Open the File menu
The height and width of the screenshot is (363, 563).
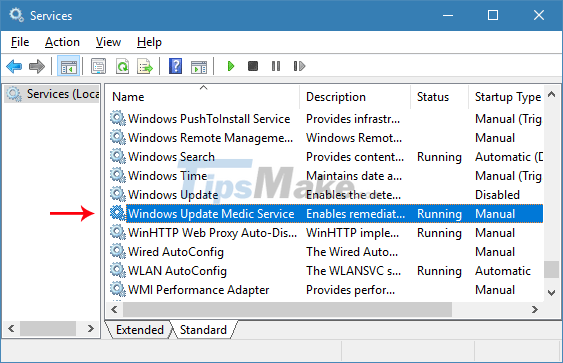point(20,42)
